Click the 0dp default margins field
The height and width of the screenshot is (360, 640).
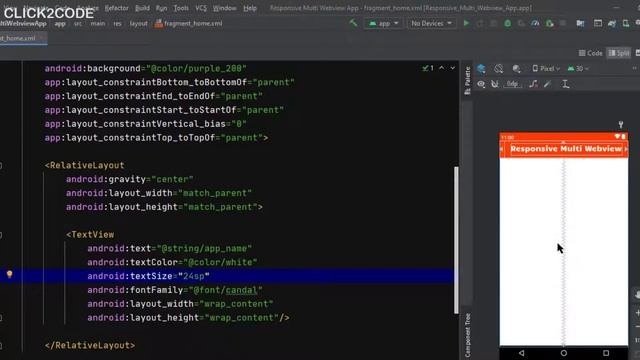513,84
